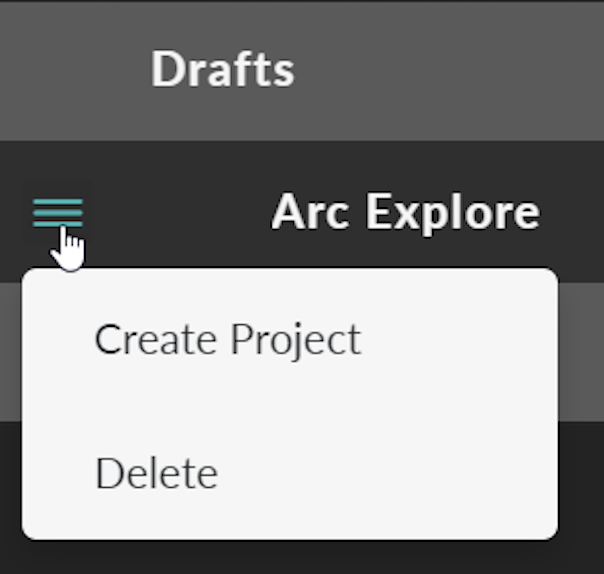Image resolution: width=604 pixels, height=574 pixels.
Task: Collapse the dropdown using the hamburger icon
Action: click(x=58, y=213)
